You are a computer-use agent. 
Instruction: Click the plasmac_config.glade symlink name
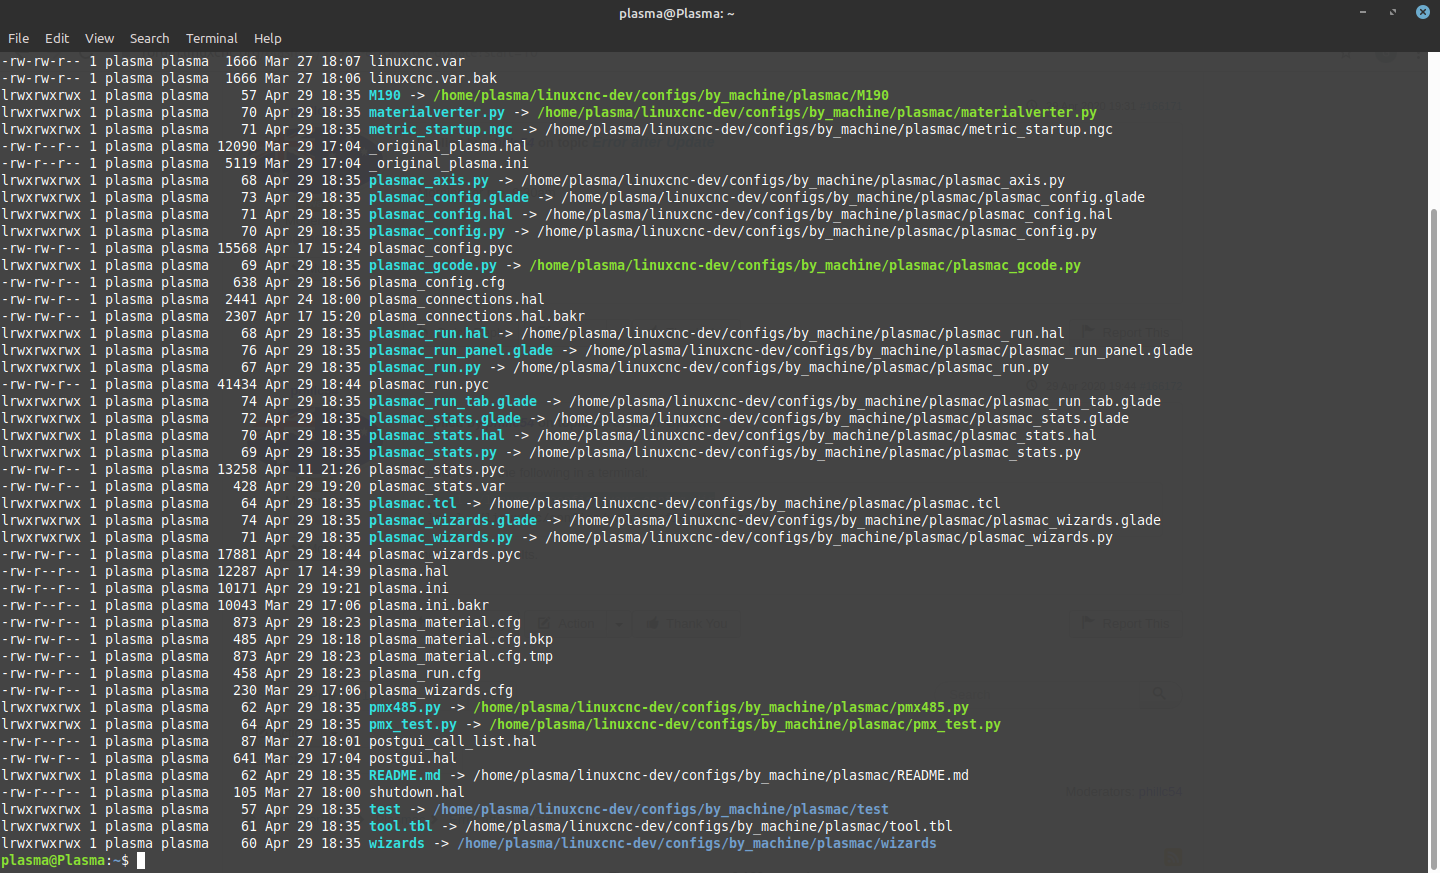click(x=449, y=197)
